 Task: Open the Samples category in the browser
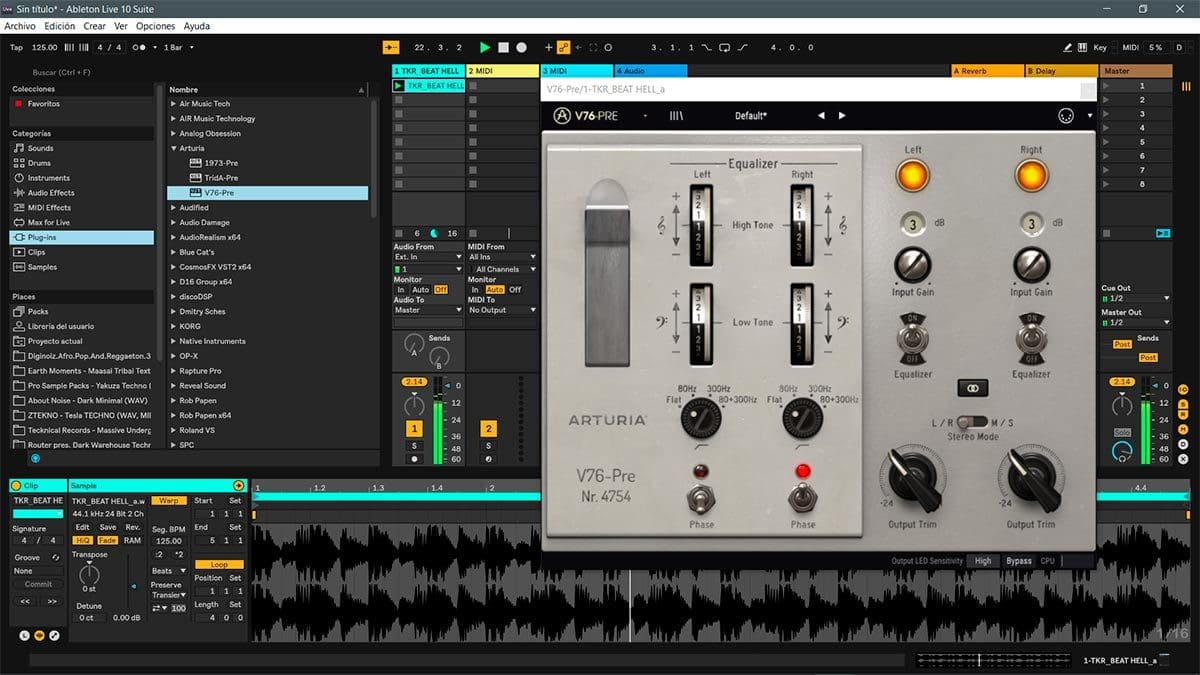click(43, 267)
